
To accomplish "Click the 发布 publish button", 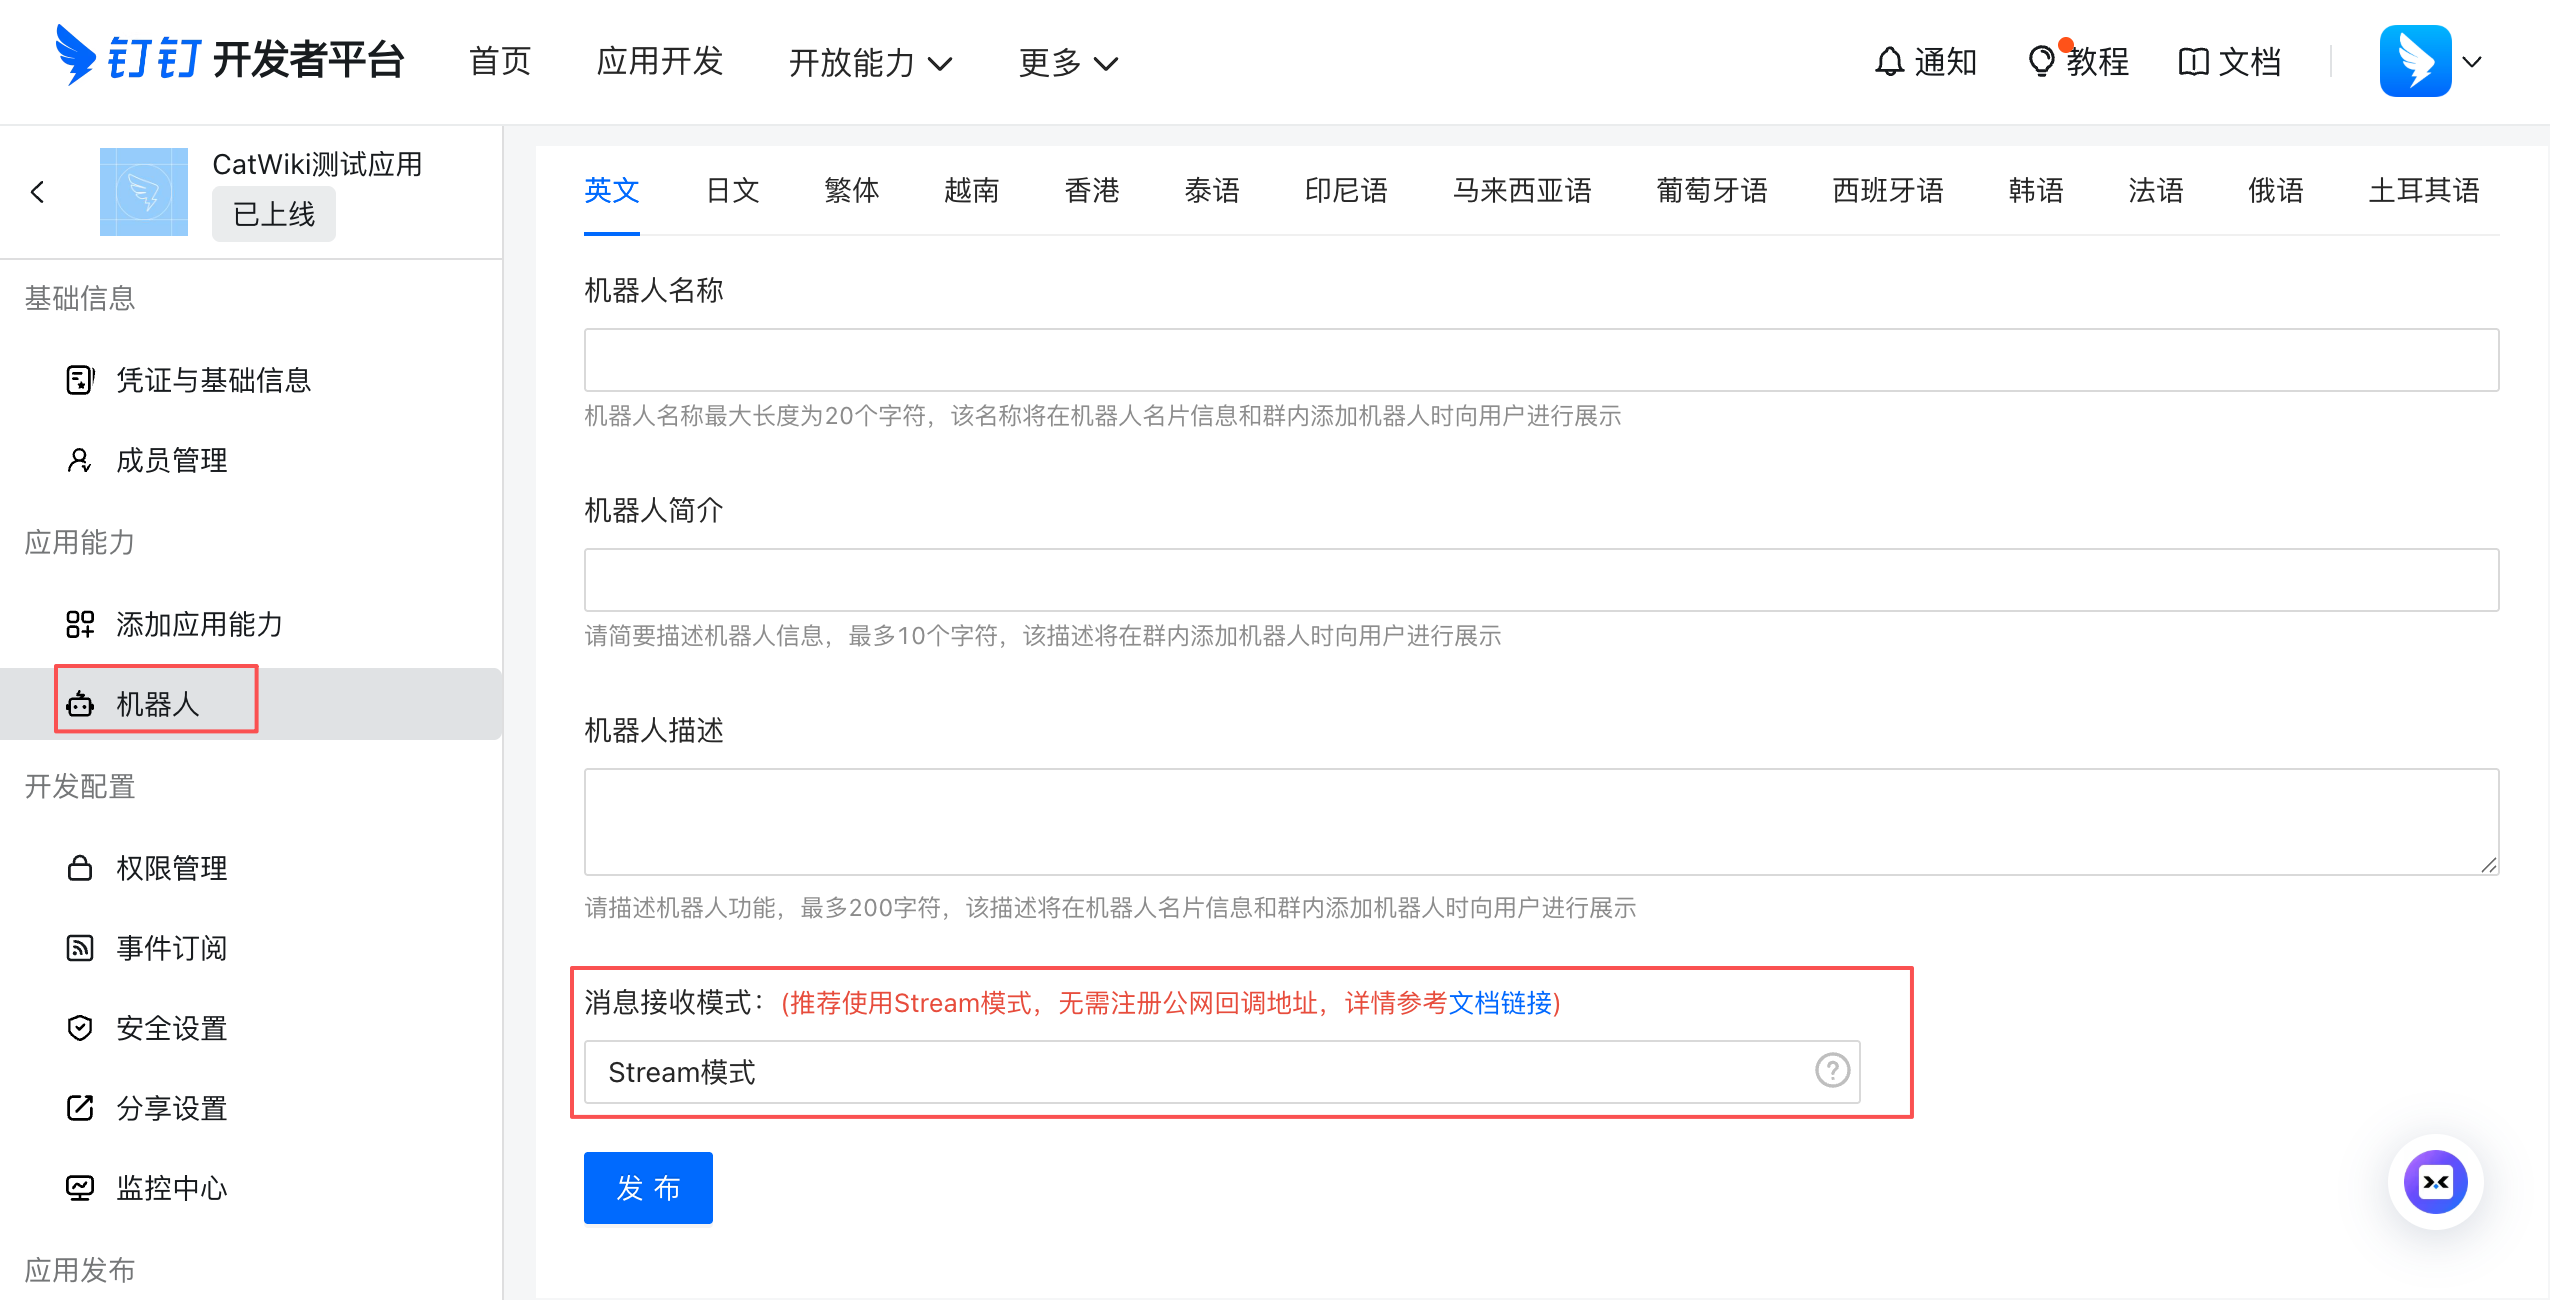I will click(647, 1188).
